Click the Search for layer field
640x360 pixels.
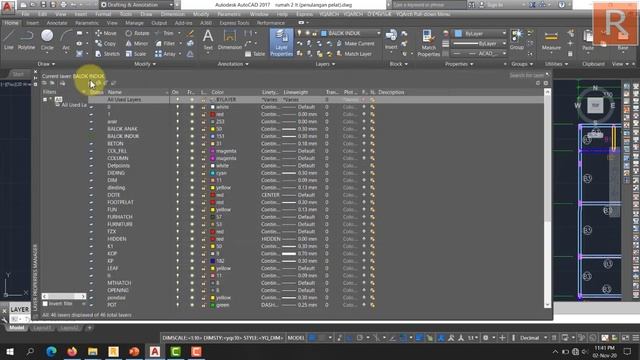[527, 76]
